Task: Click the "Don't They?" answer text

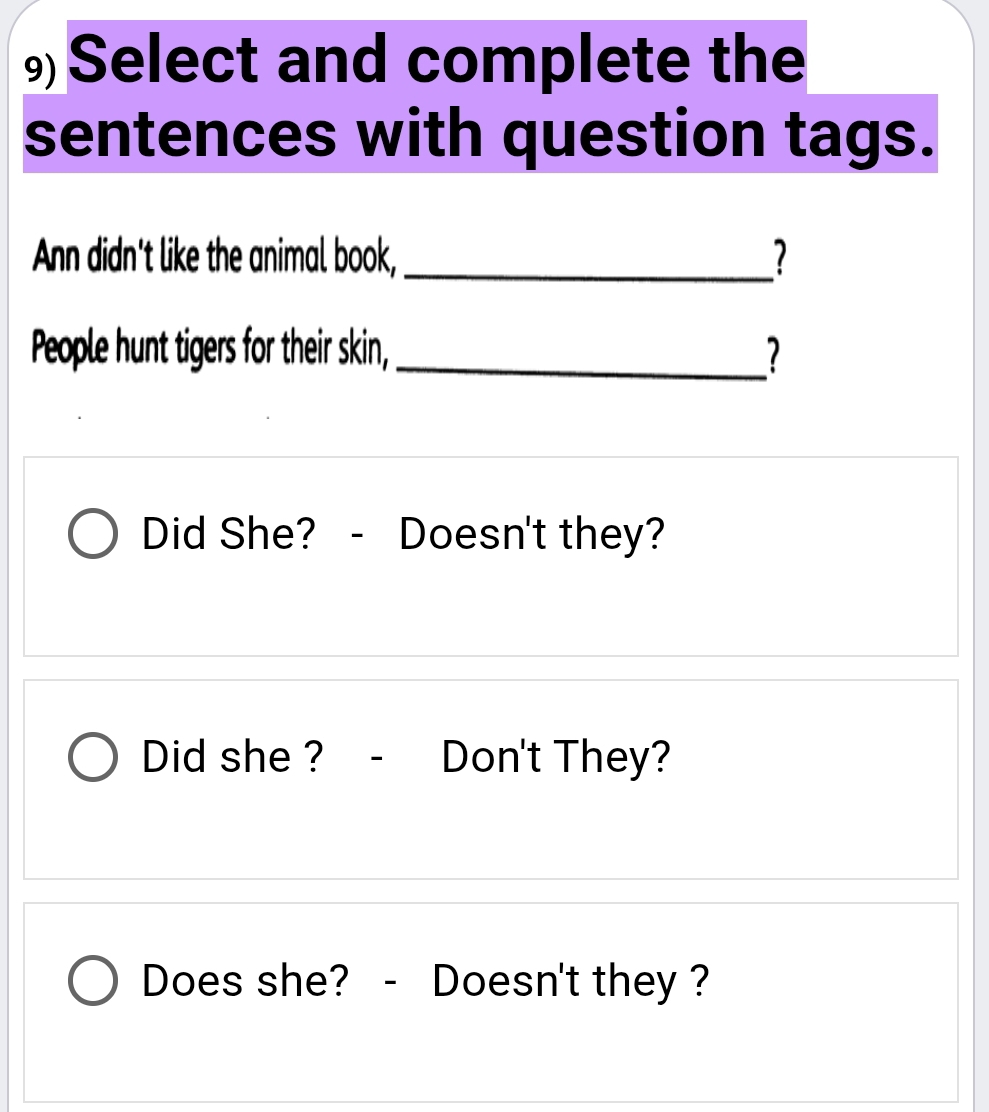Action: [x=556, y=758]
